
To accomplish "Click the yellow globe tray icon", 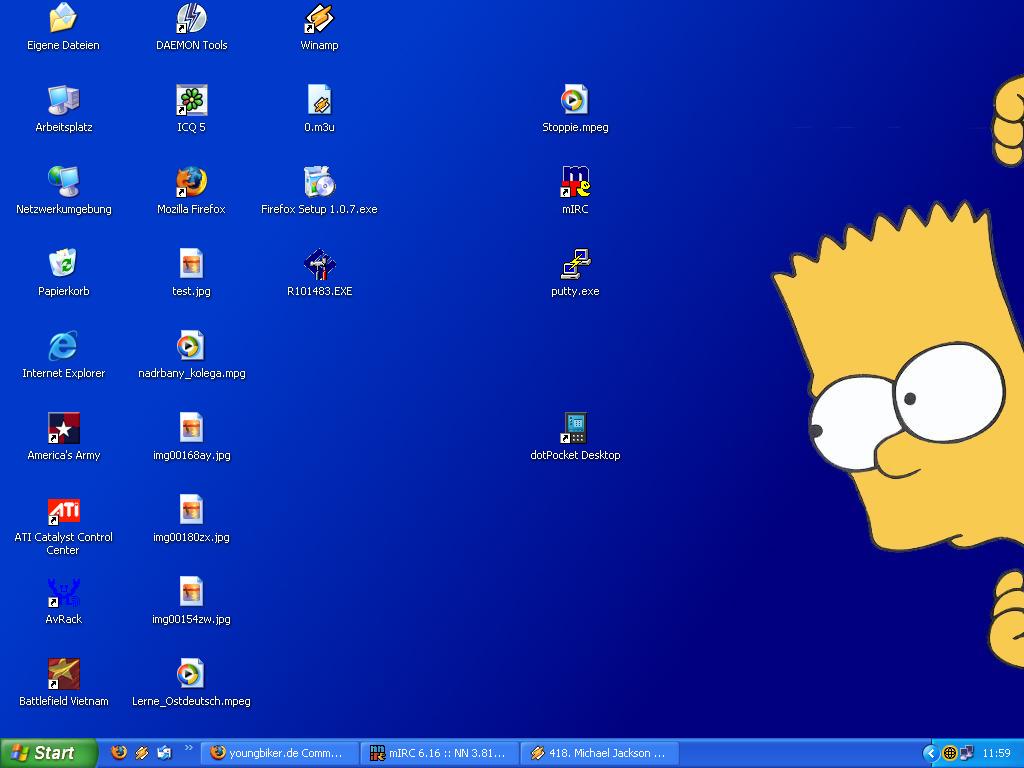I will (950, 753).
